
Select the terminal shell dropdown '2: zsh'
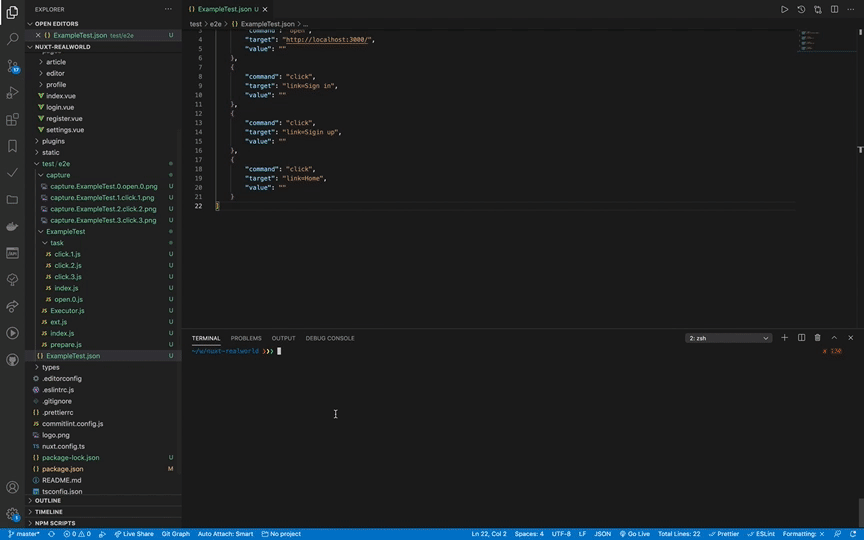click(728, 338)
